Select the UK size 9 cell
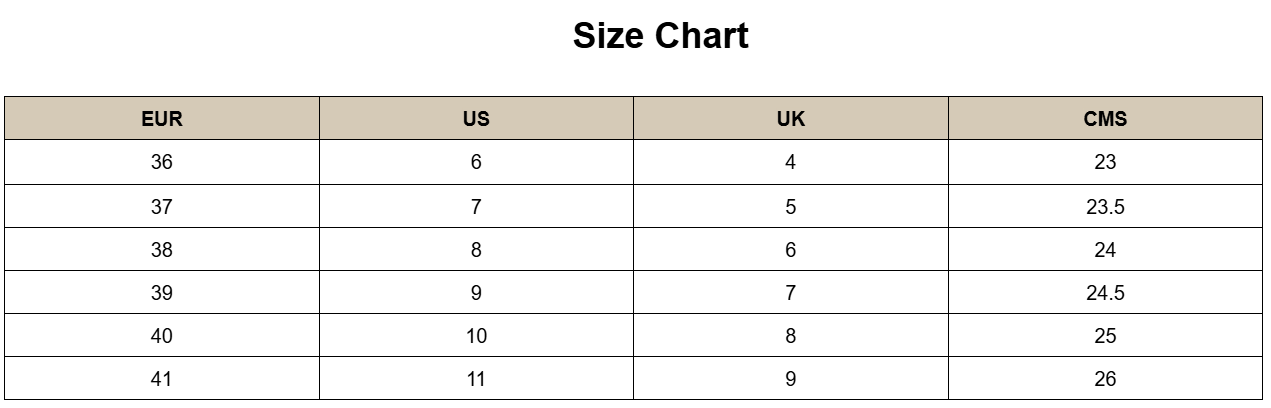This screenshot has width=1271, height=408. pyautogui.click(x=790, y=379)
